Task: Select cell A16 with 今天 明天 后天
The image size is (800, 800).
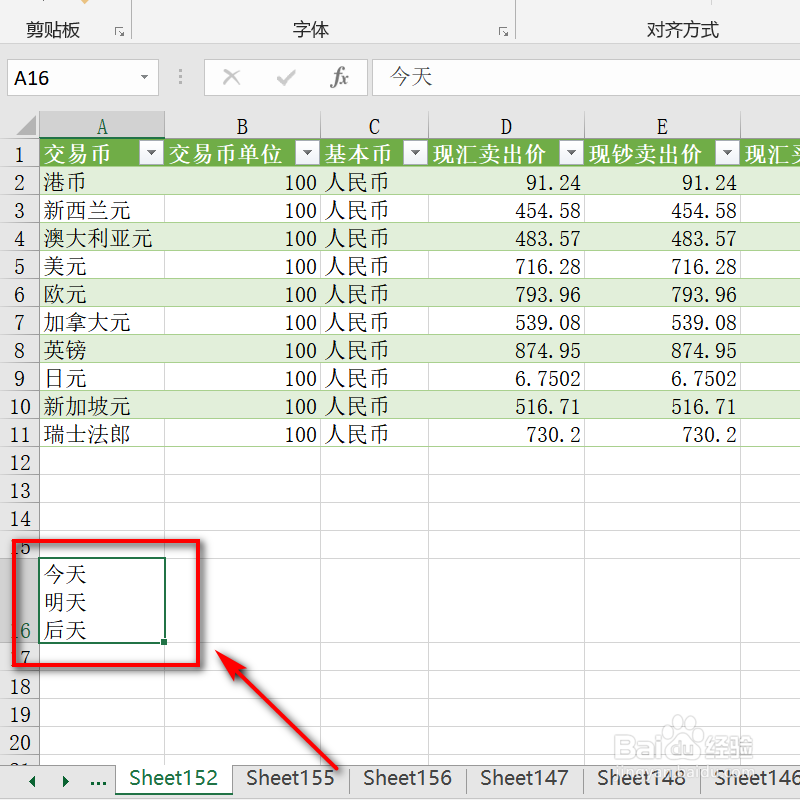Action: [102, 601]
